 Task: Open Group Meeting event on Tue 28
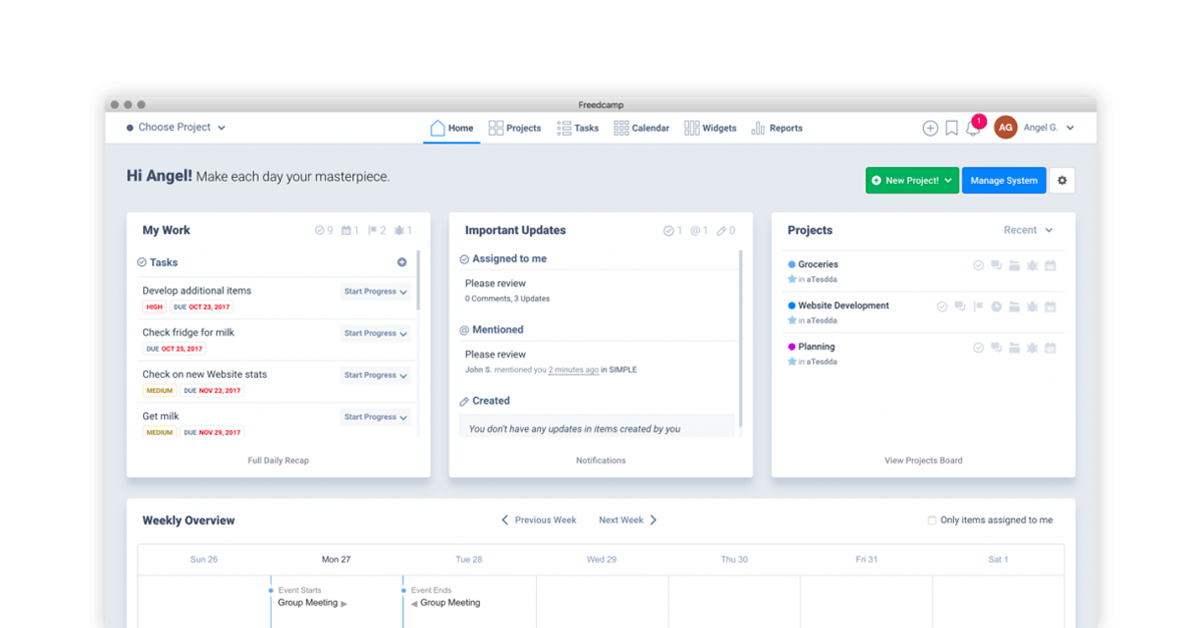[446, 603]
